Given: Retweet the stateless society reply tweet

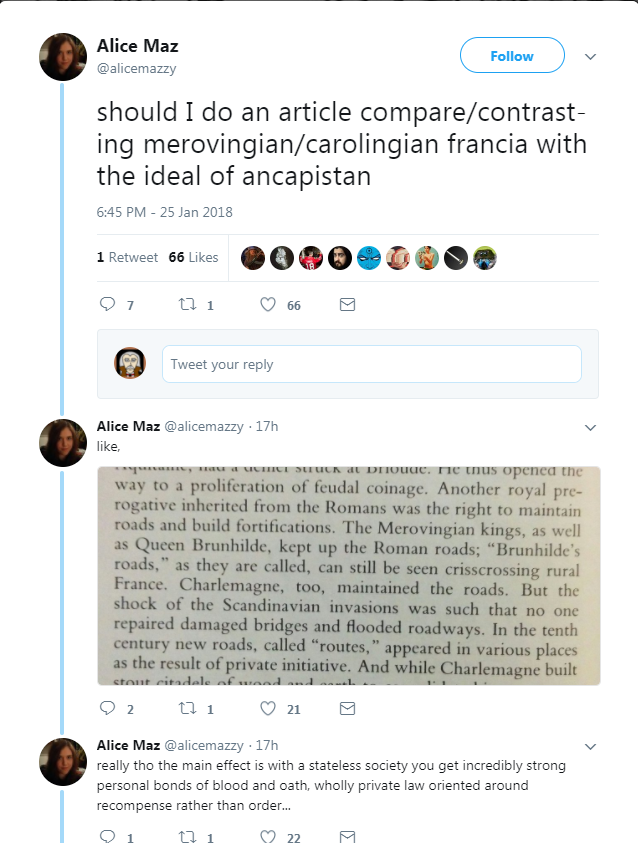Looking at the screenshot, I should coord(187,836).
